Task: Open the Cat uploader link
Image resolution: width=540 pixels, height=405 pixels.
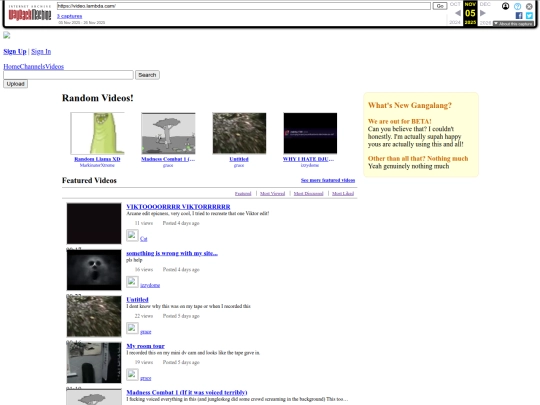Action: tap(144, 239)
